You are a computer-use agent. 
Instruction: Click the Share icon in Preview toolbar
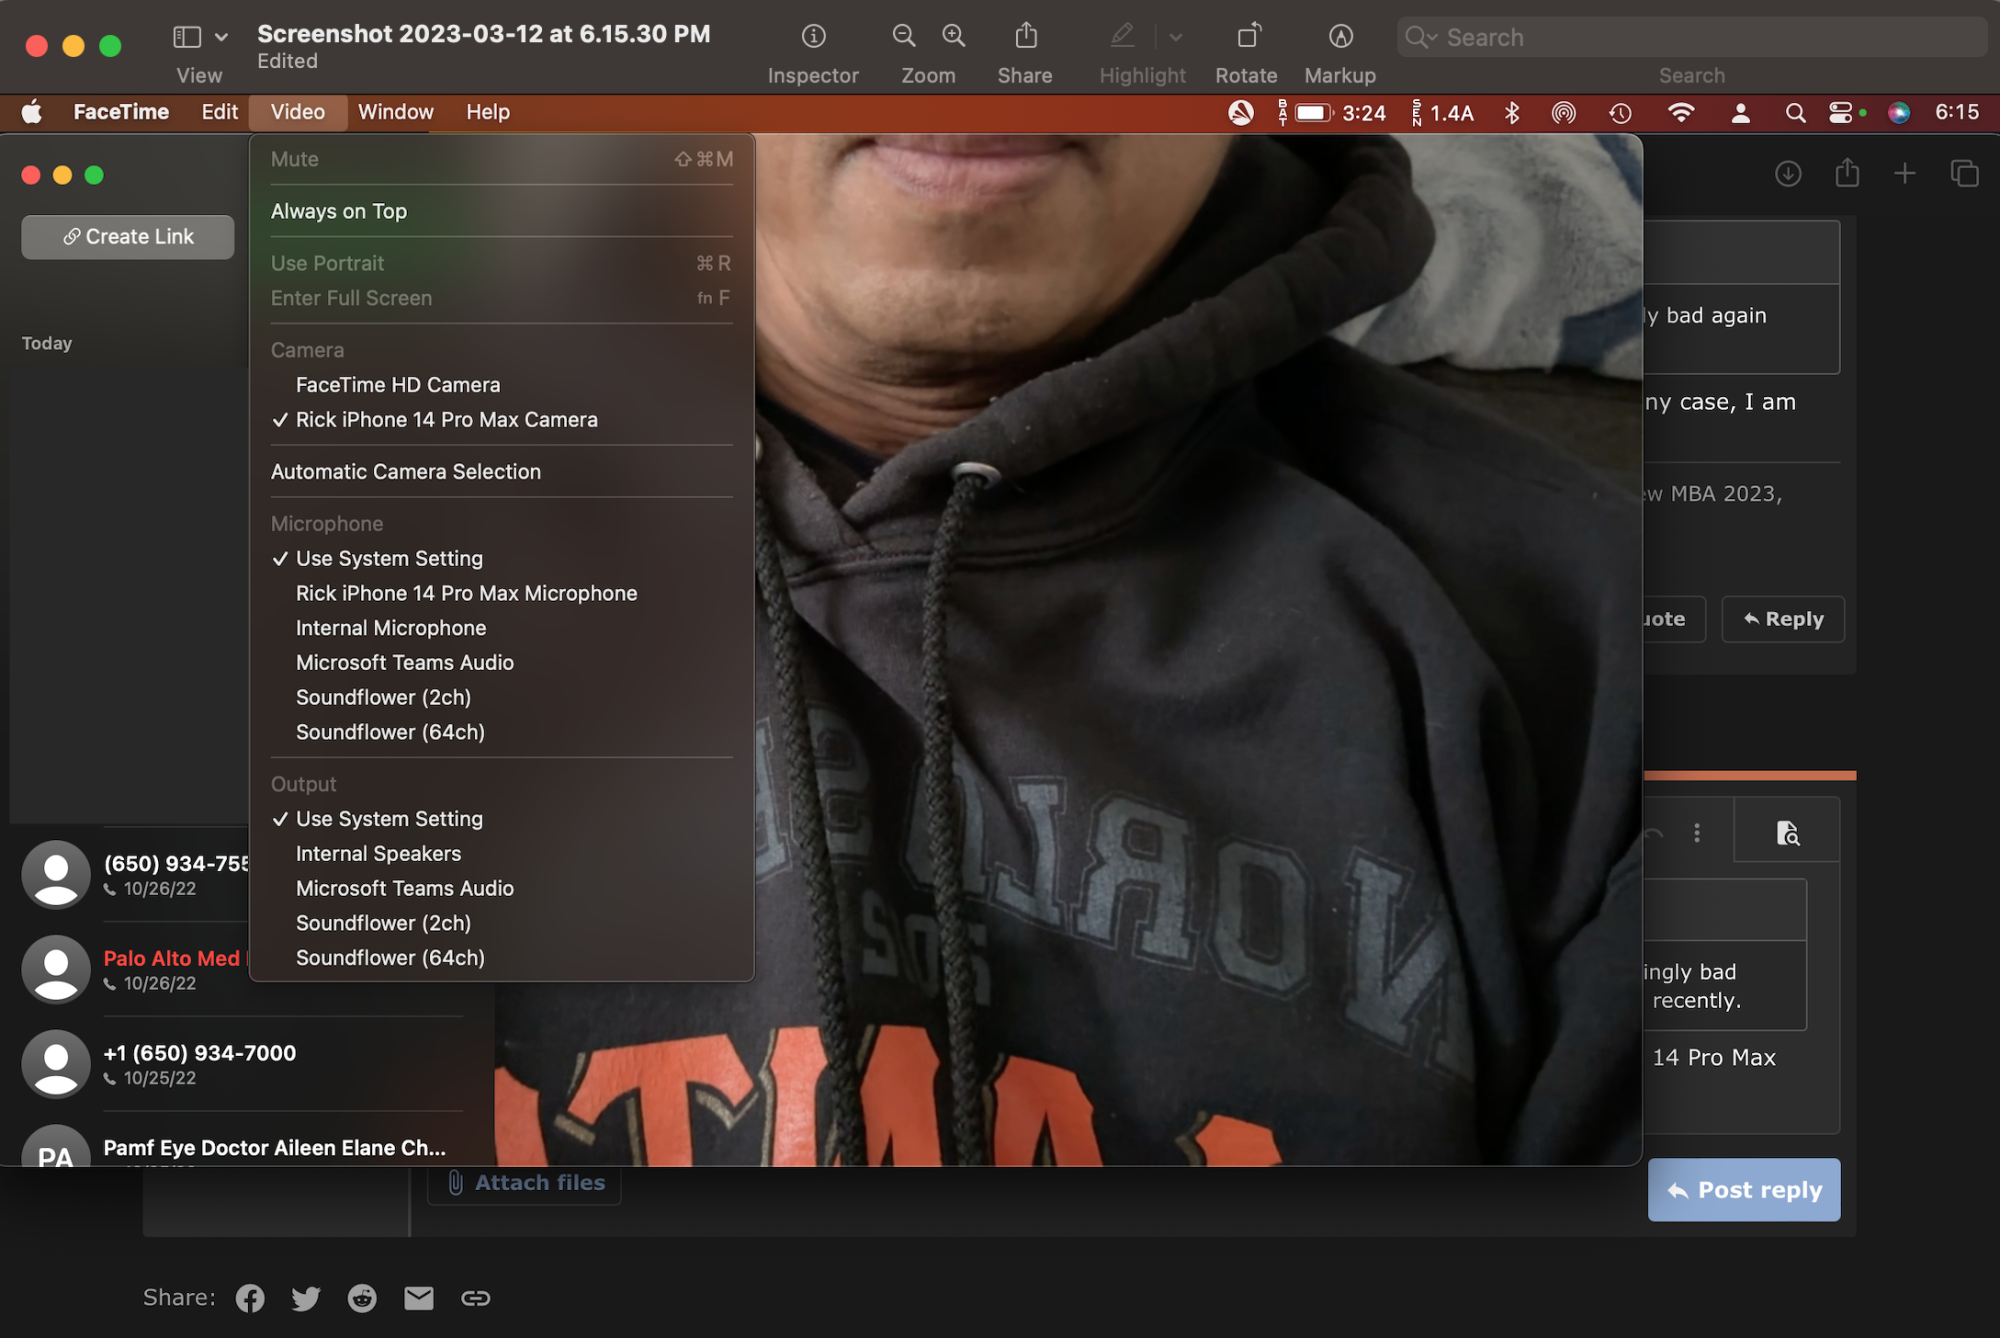(1025, 37)
